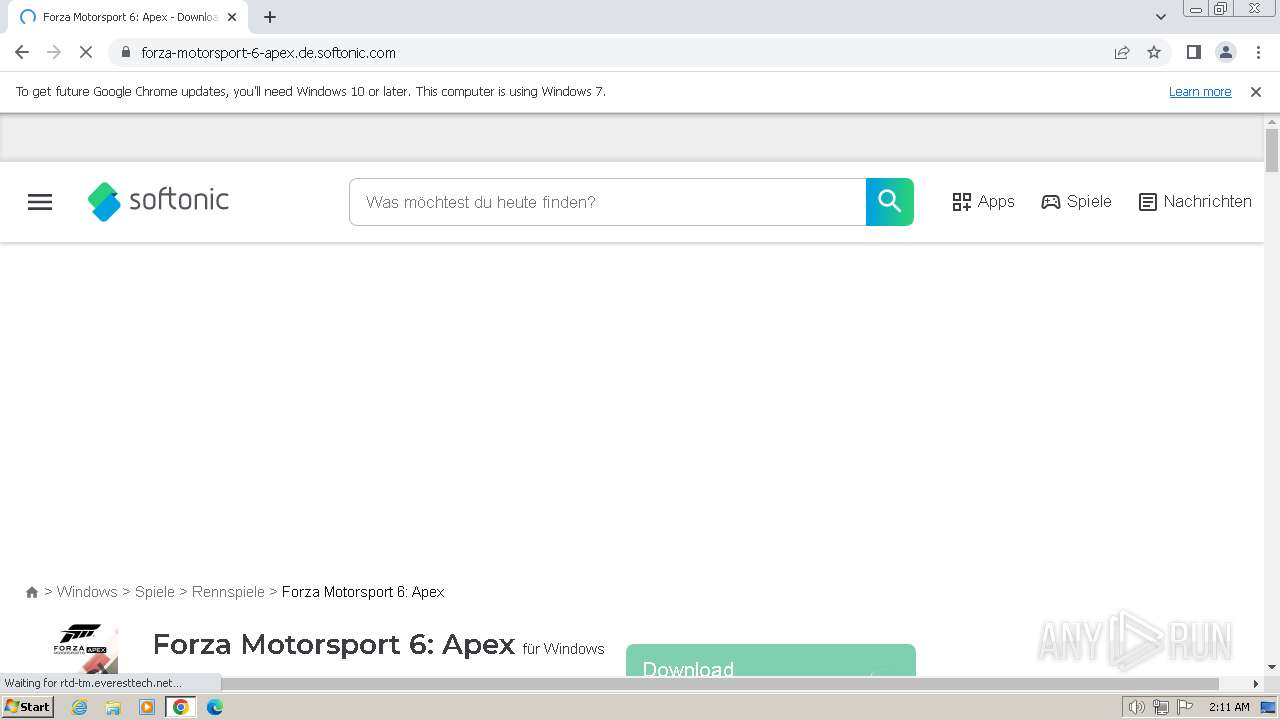Screen dimensions: 1280x720
Task: Click the vertical scrollbar down arrow
Action: point(1272,667)
